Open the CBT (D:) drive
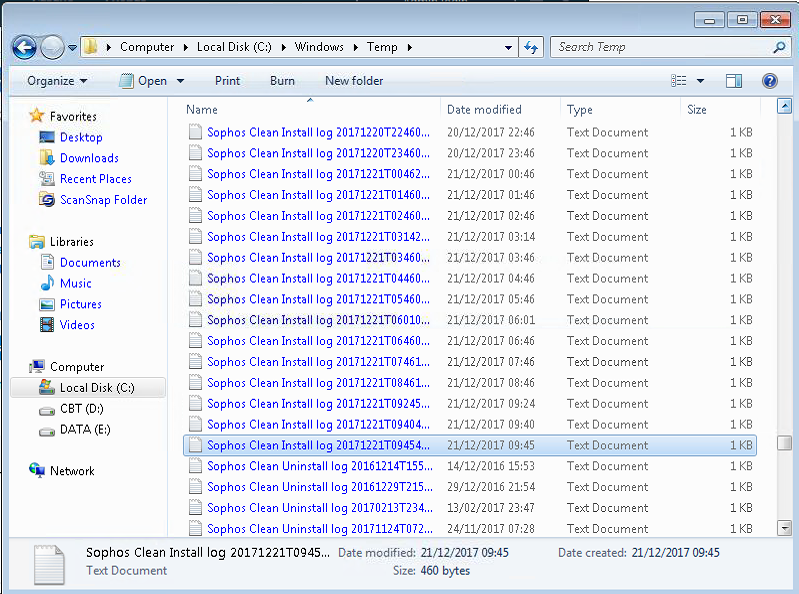 coord(82,409)
